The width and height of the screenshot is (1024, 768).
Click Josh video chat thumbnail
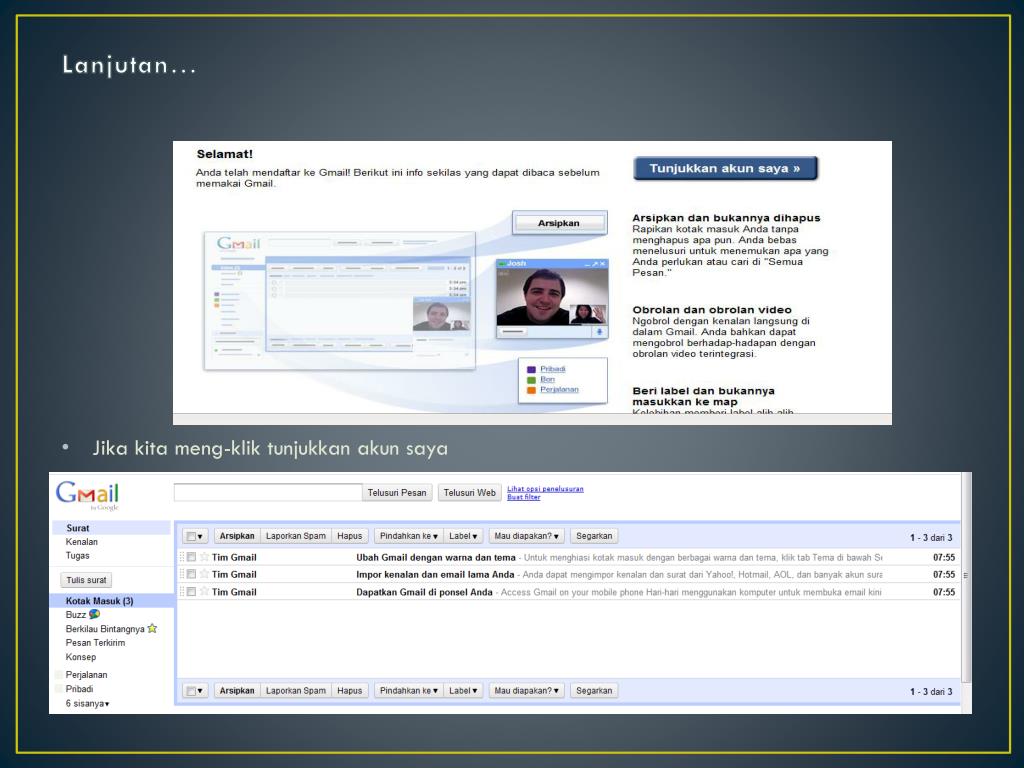pos(552,298)
